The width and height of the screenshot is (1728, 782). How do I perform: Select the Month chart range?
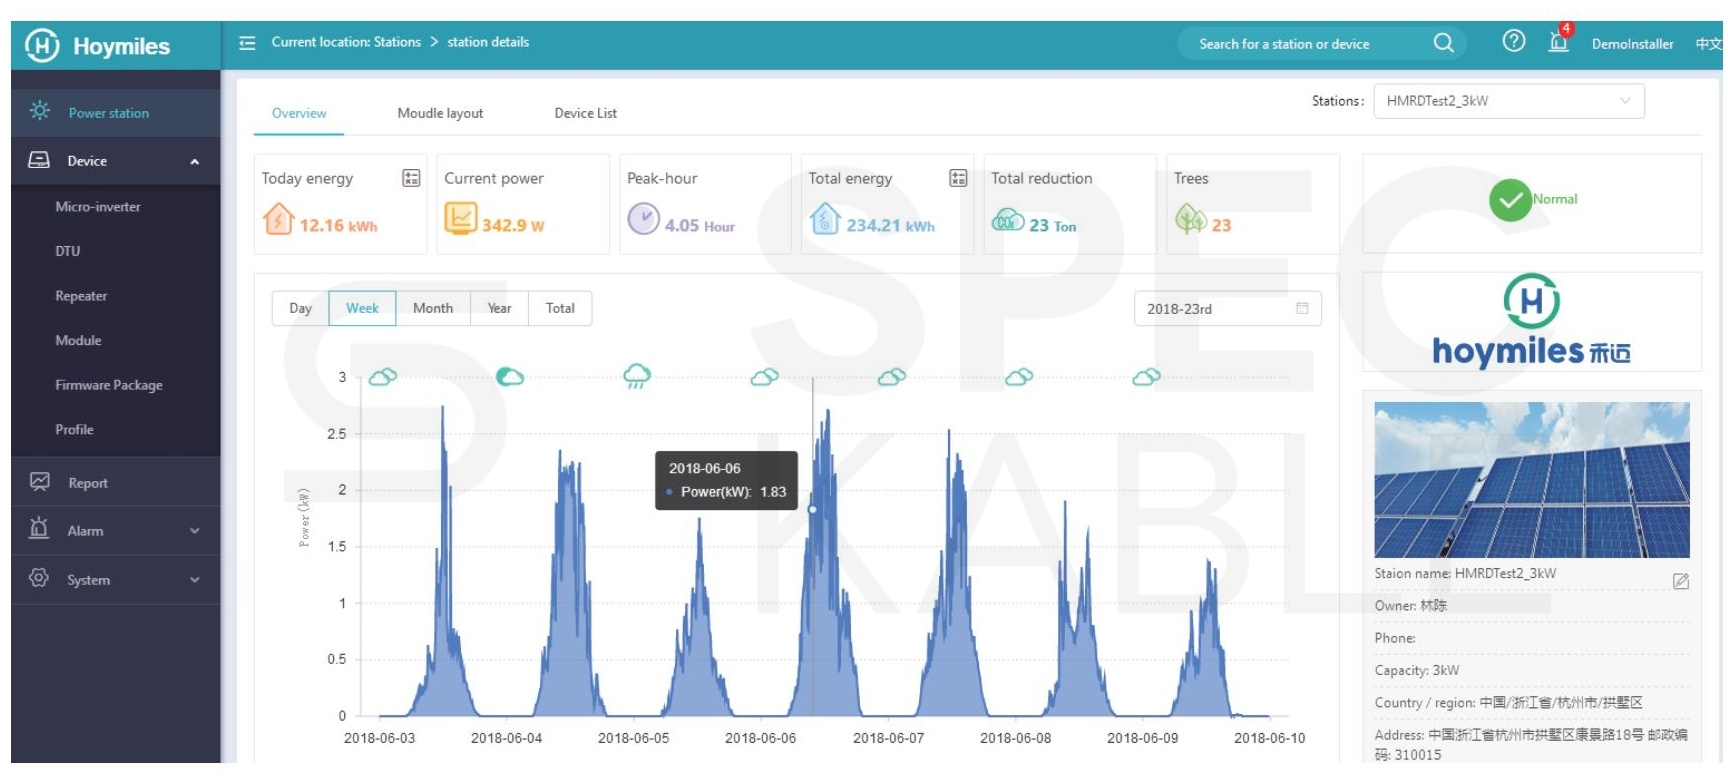[x=433, y=308]
